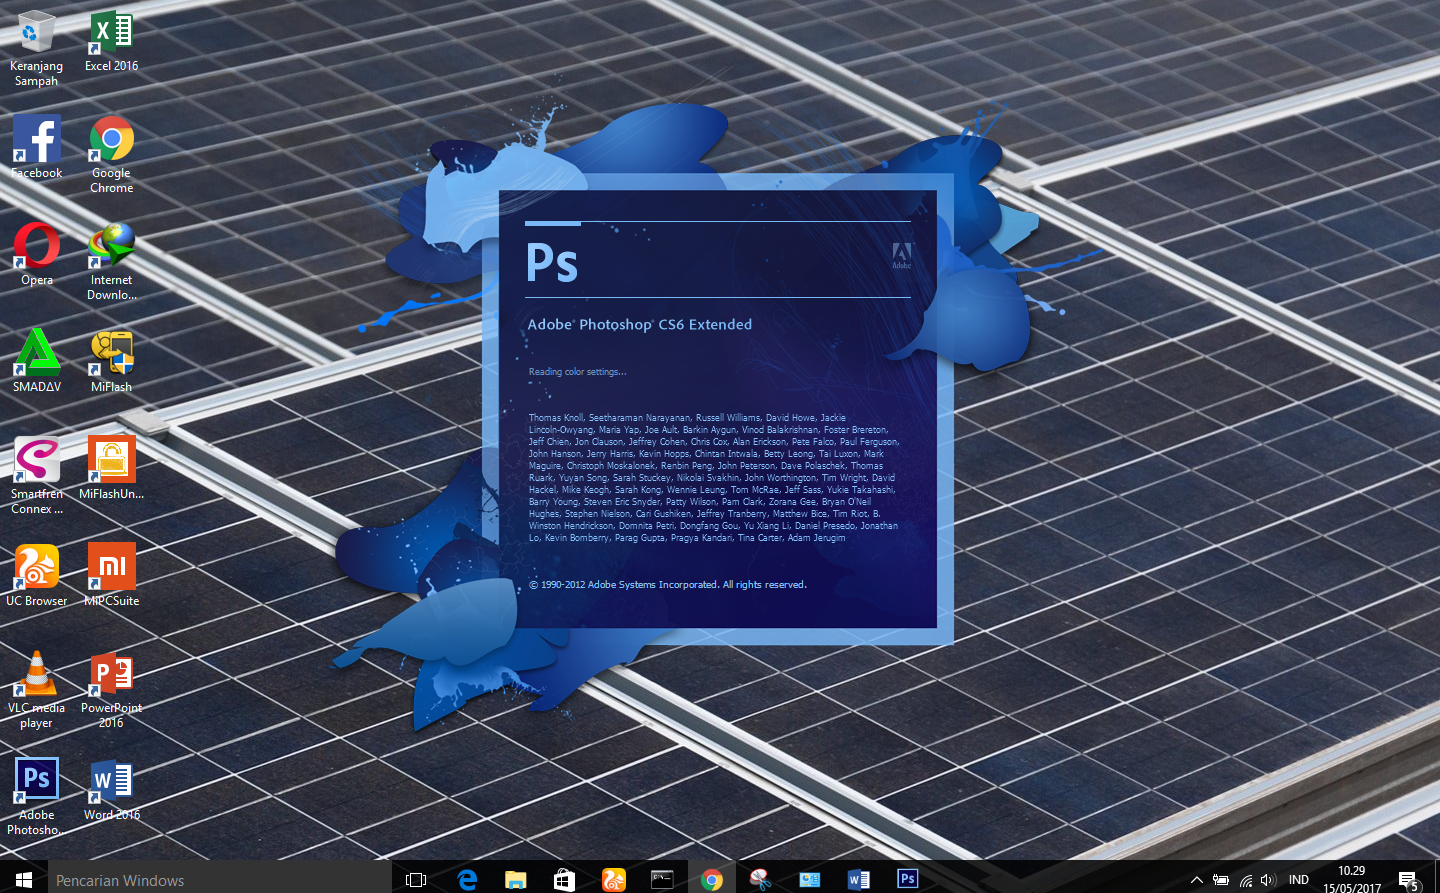Screen dimensions: 1440x893
Task: Open Task View from taskbar
Action: (x=416, y=880)
